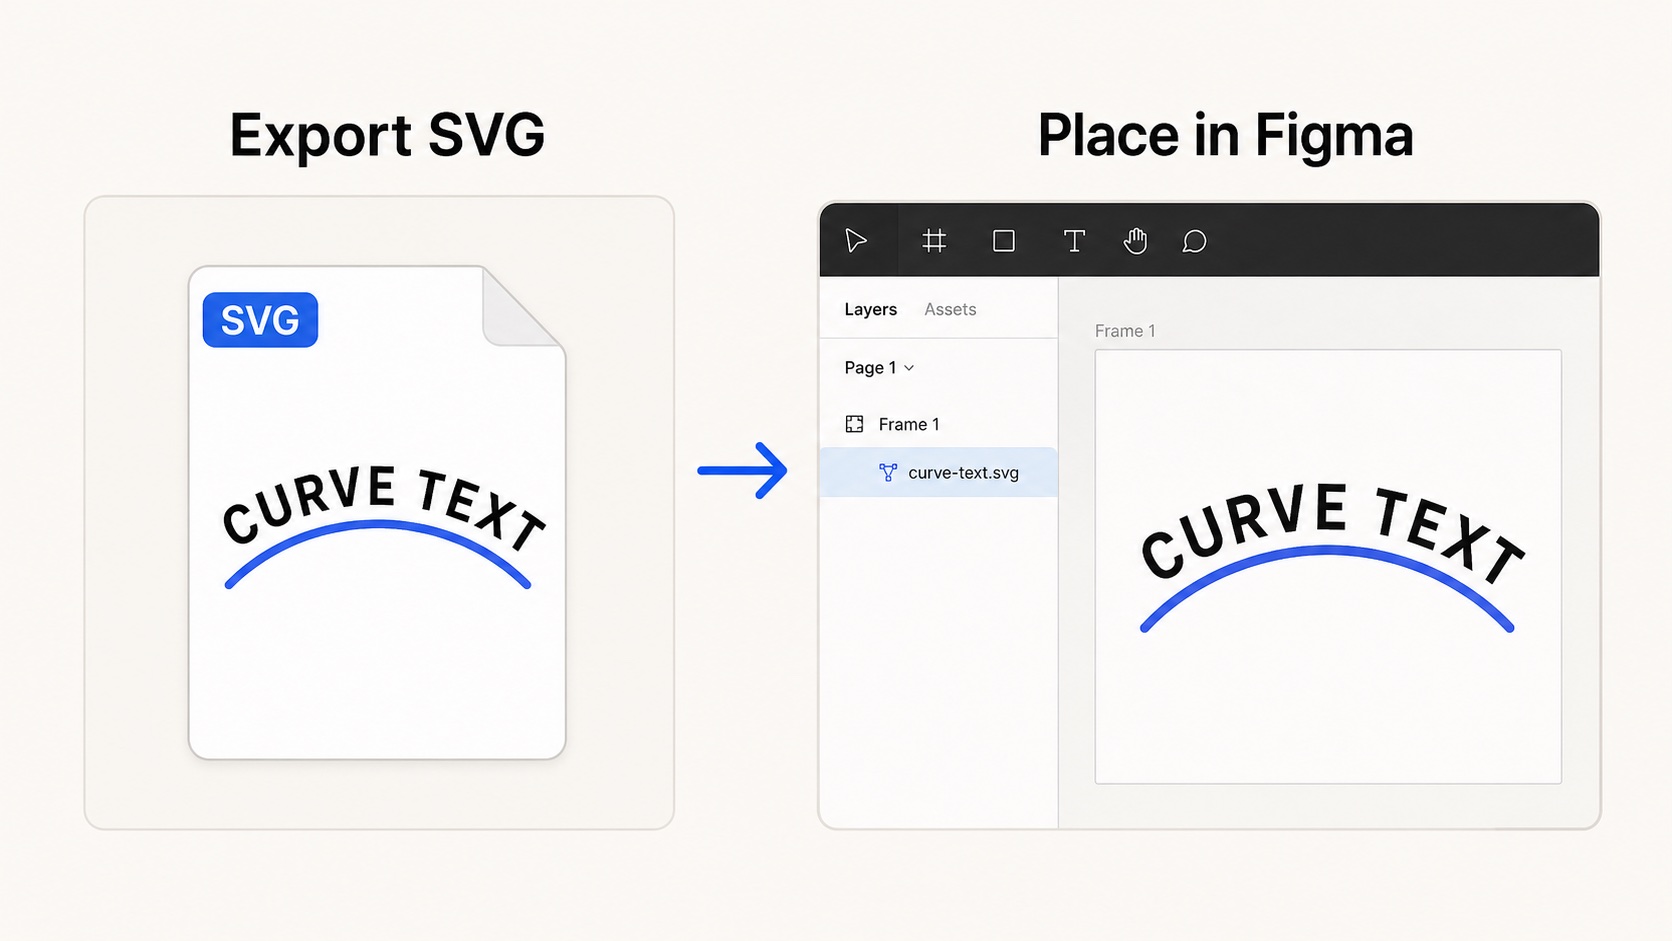Select the Hand tool

[x=1135, y=241]
